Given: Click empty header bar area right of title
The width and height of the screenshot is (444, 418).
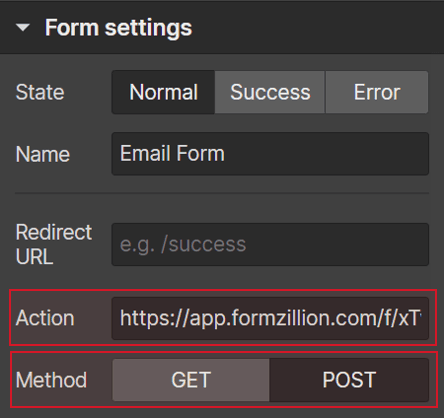Looking at the screenshot, I should (317, 28).
